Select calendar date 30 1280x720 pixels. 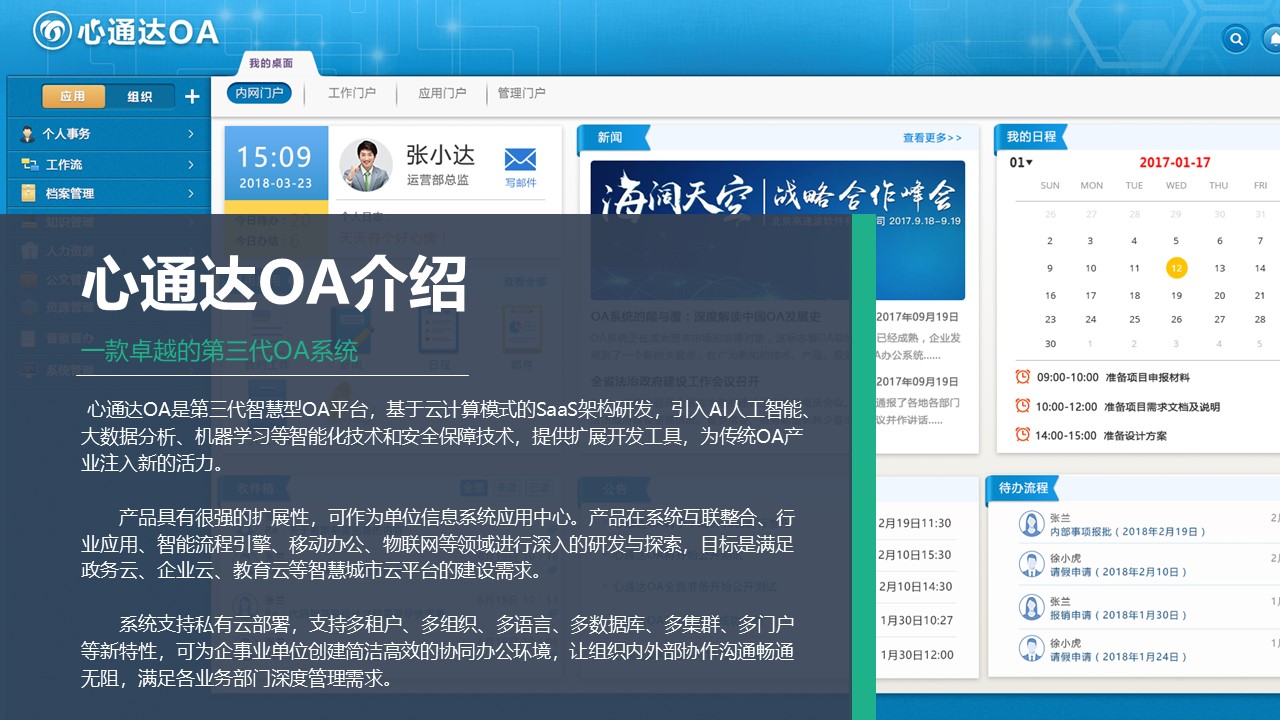tap(1050, 343)
